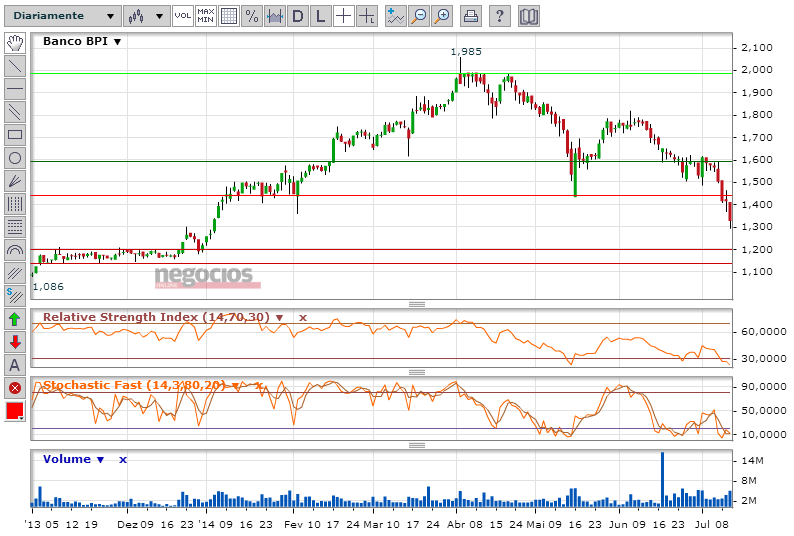Click the 14M volume axis label
794x536 pixels.
[752, 461]
